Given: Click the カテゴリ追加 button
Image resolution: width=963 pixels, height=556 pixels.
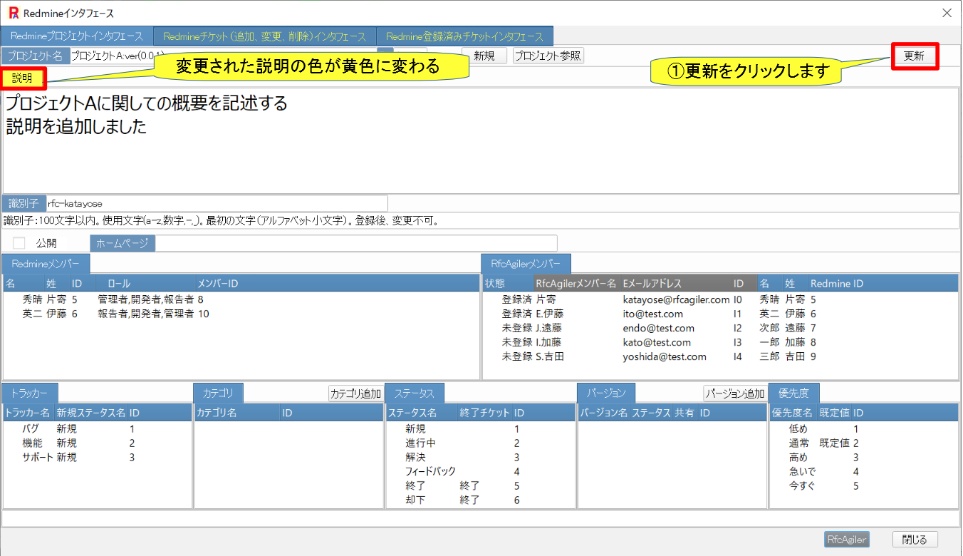Looking at the screenshot, I should point(356,394).
